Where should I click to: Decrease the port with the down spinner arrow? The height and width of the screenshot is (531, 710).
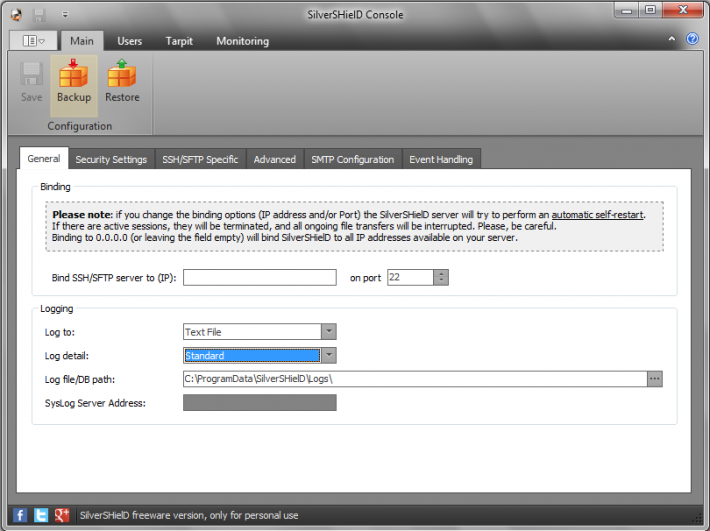coord(441,281)
